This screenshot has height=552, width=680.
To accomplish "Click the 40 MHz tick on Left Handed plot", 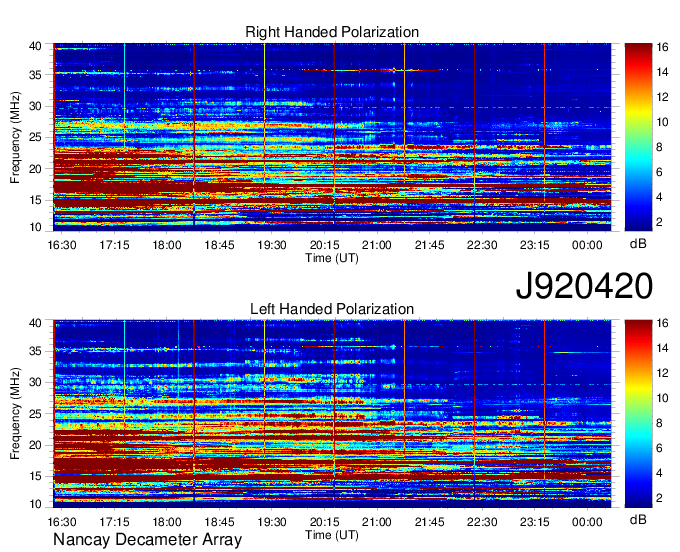I will [35, 323].
